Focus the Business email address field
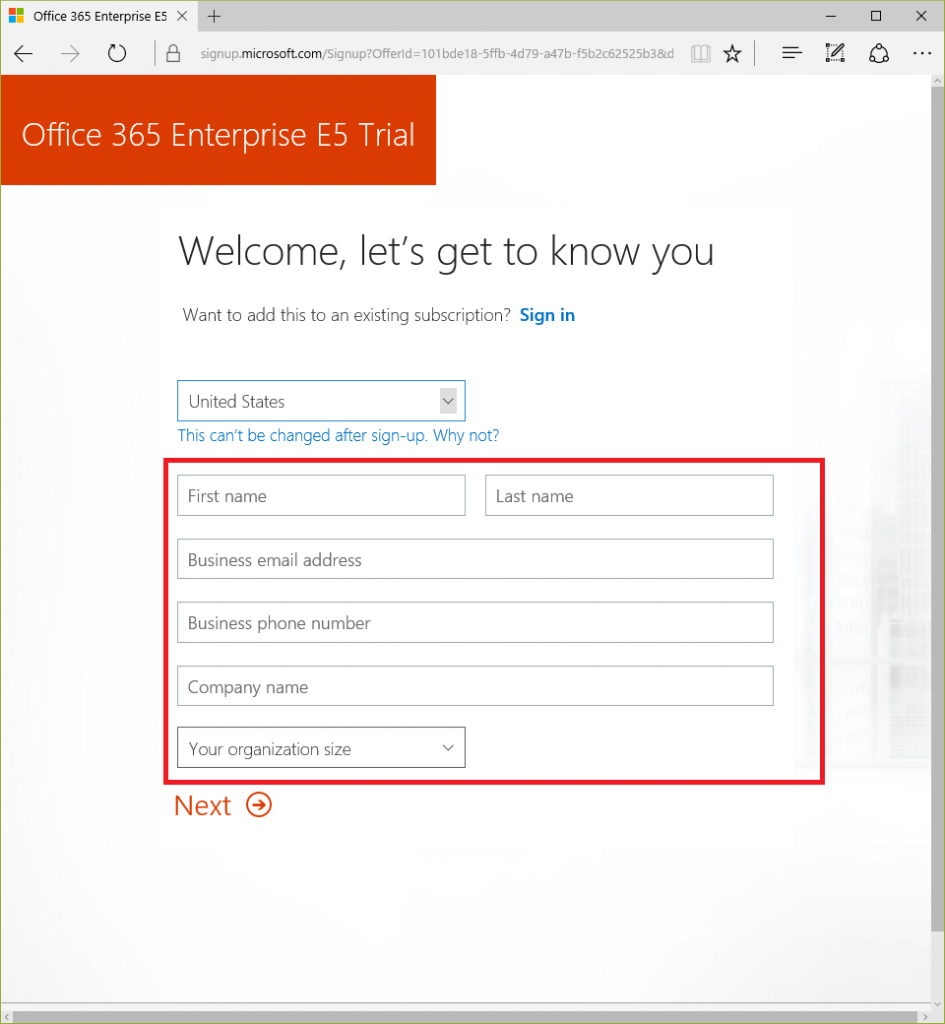Image resolution: width=945 pixels, height=1024 pixels. (475, 559)
